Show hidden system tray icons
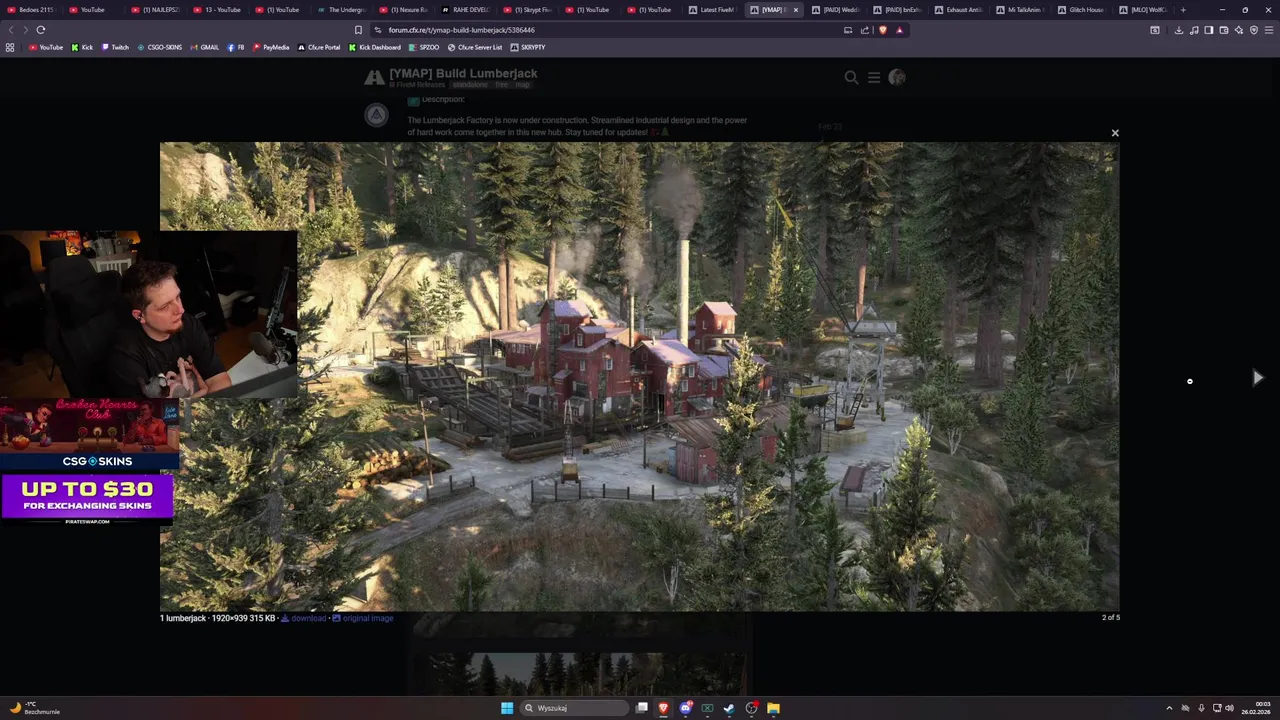 click(x=1169, y=708)
